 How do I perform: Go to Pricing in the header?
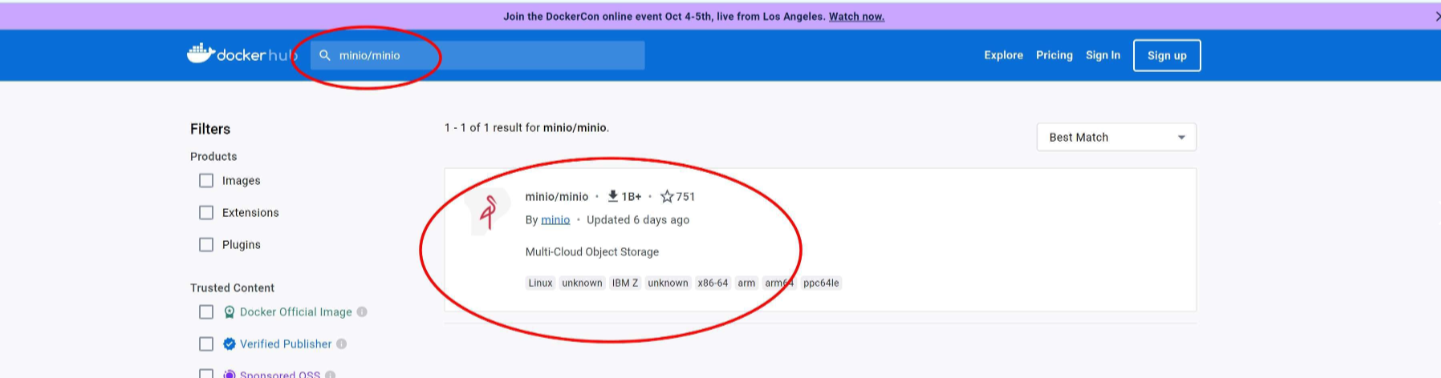pyautogui.click(x=1054, y=55)
